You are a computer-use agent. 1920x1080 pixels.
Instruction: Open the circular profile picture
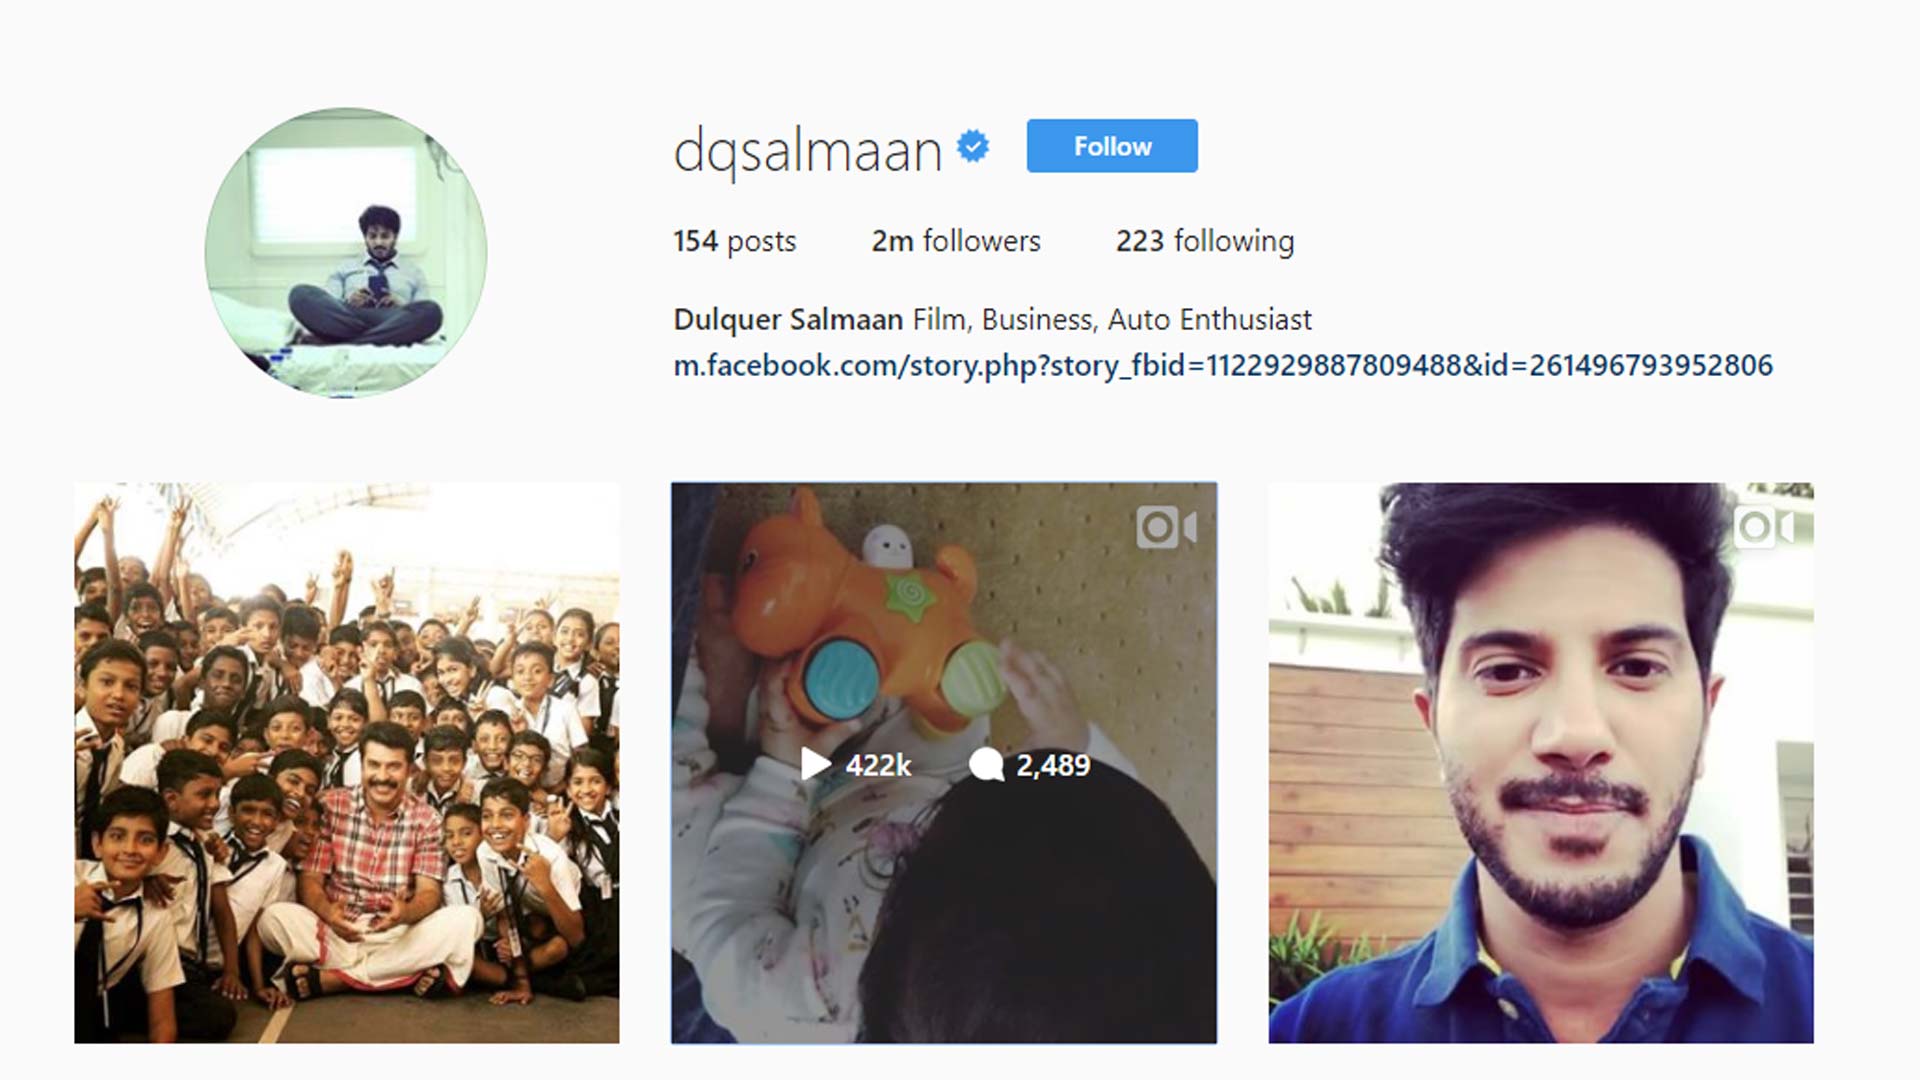(x=346, y=253)
